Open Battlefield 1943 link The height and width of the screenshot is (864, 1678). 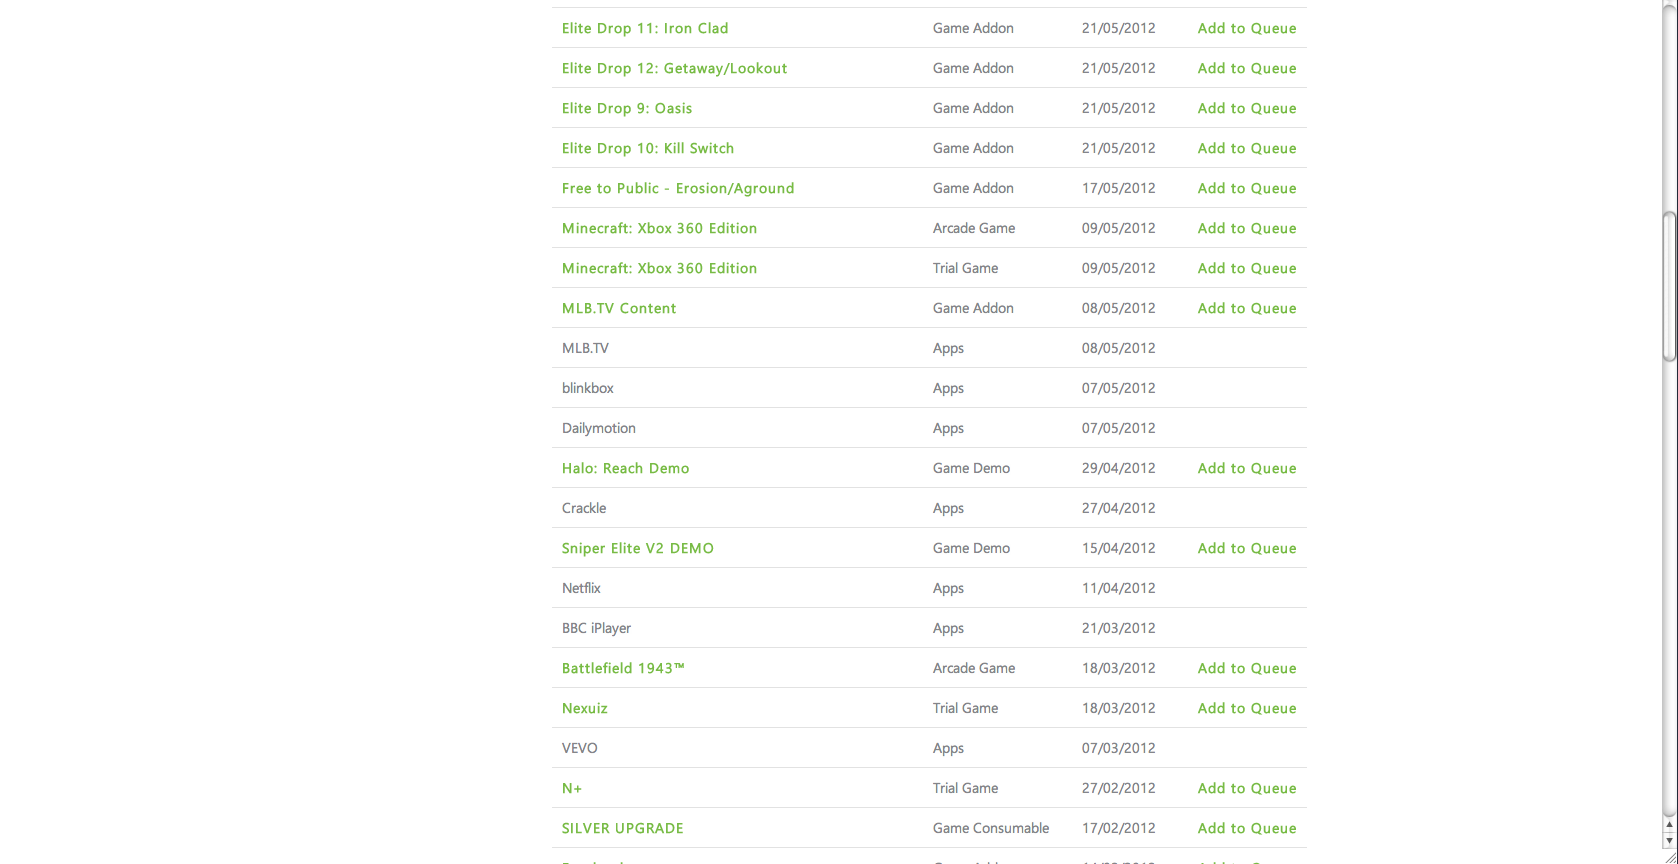pos(623,668)
